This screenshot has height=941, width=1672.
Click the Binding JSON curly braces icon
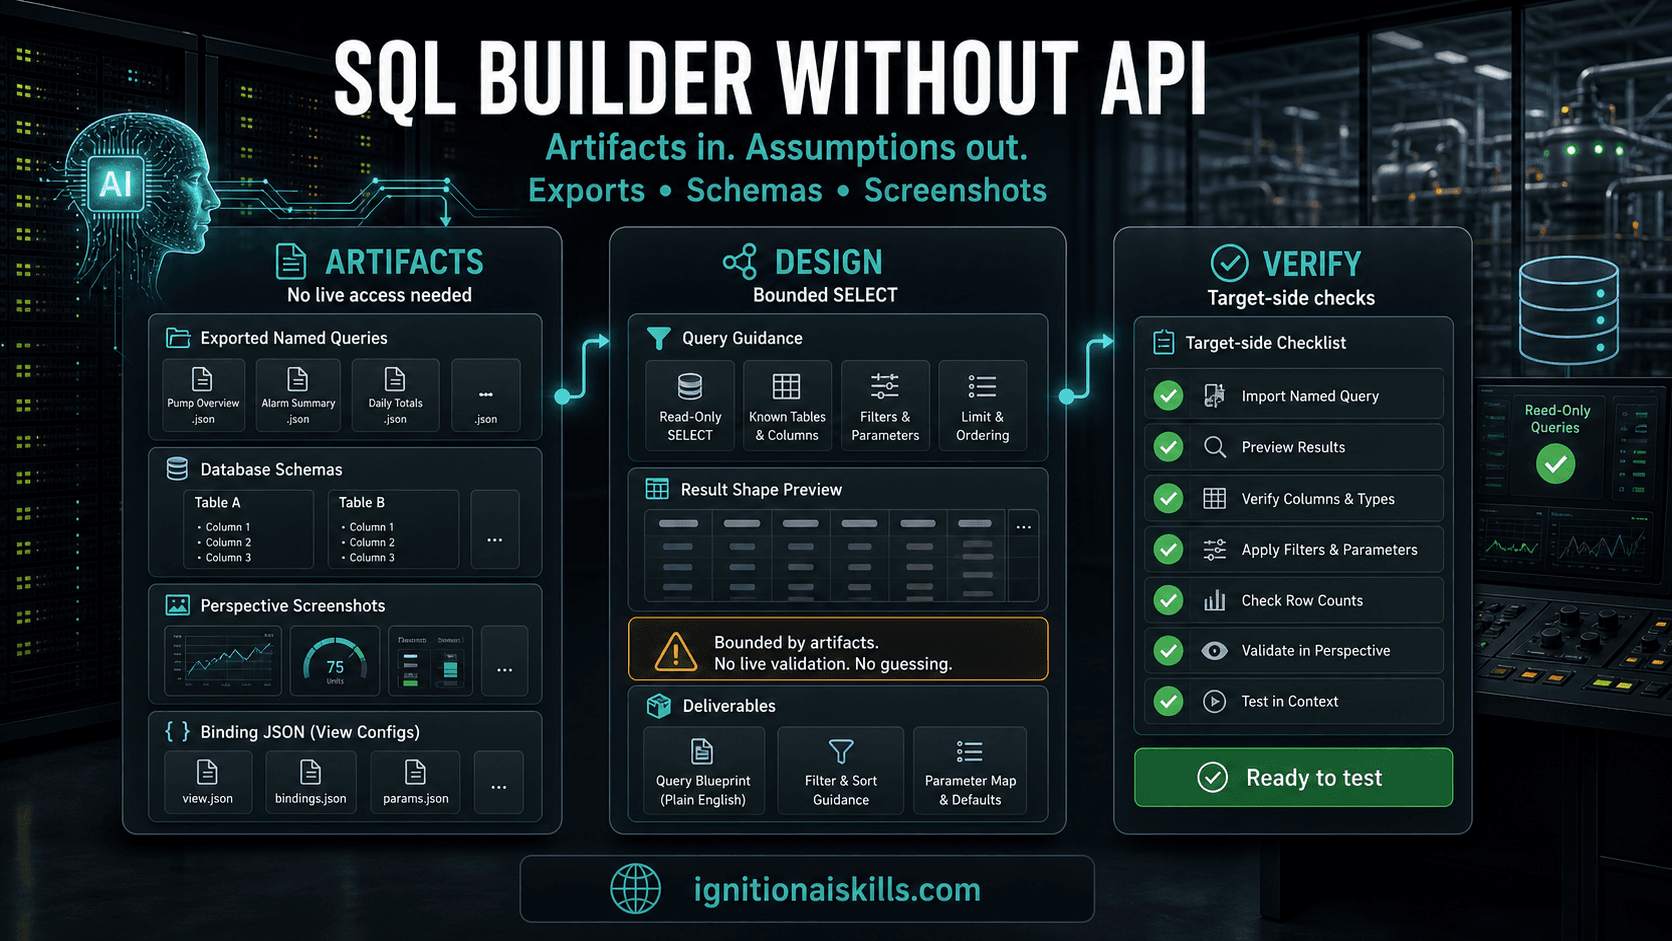(178, 732)
